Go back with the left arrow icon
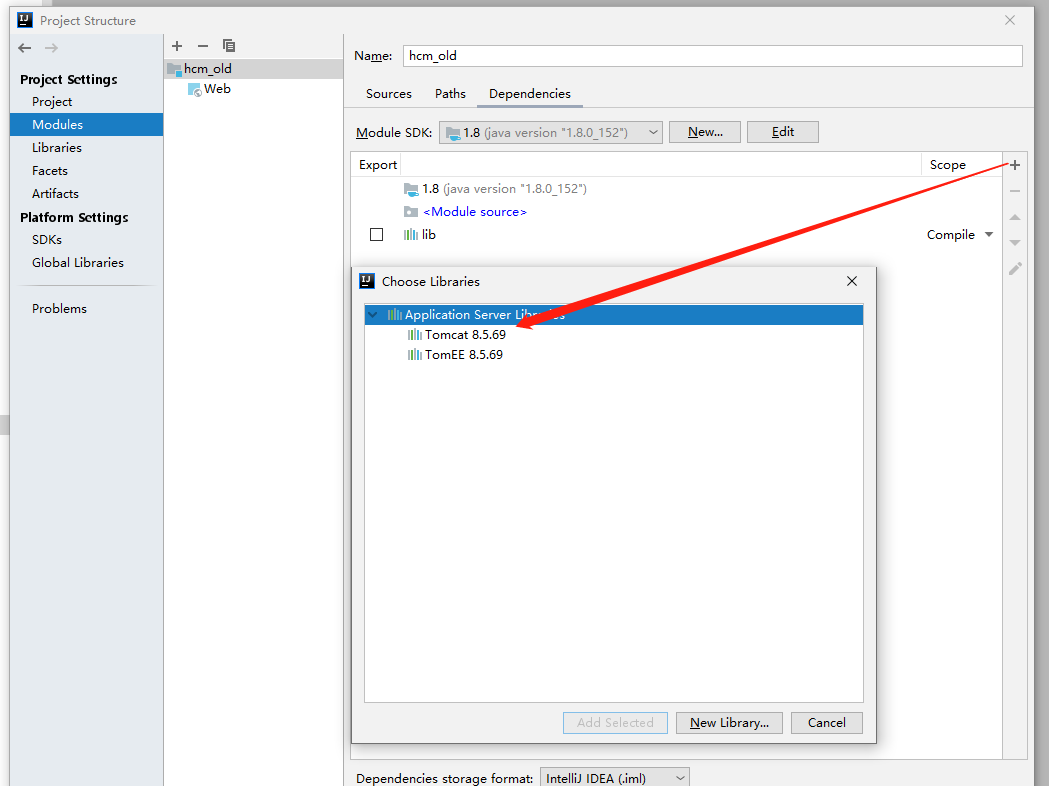Viewport: 1049px width, 786px height. click(25, 47)
